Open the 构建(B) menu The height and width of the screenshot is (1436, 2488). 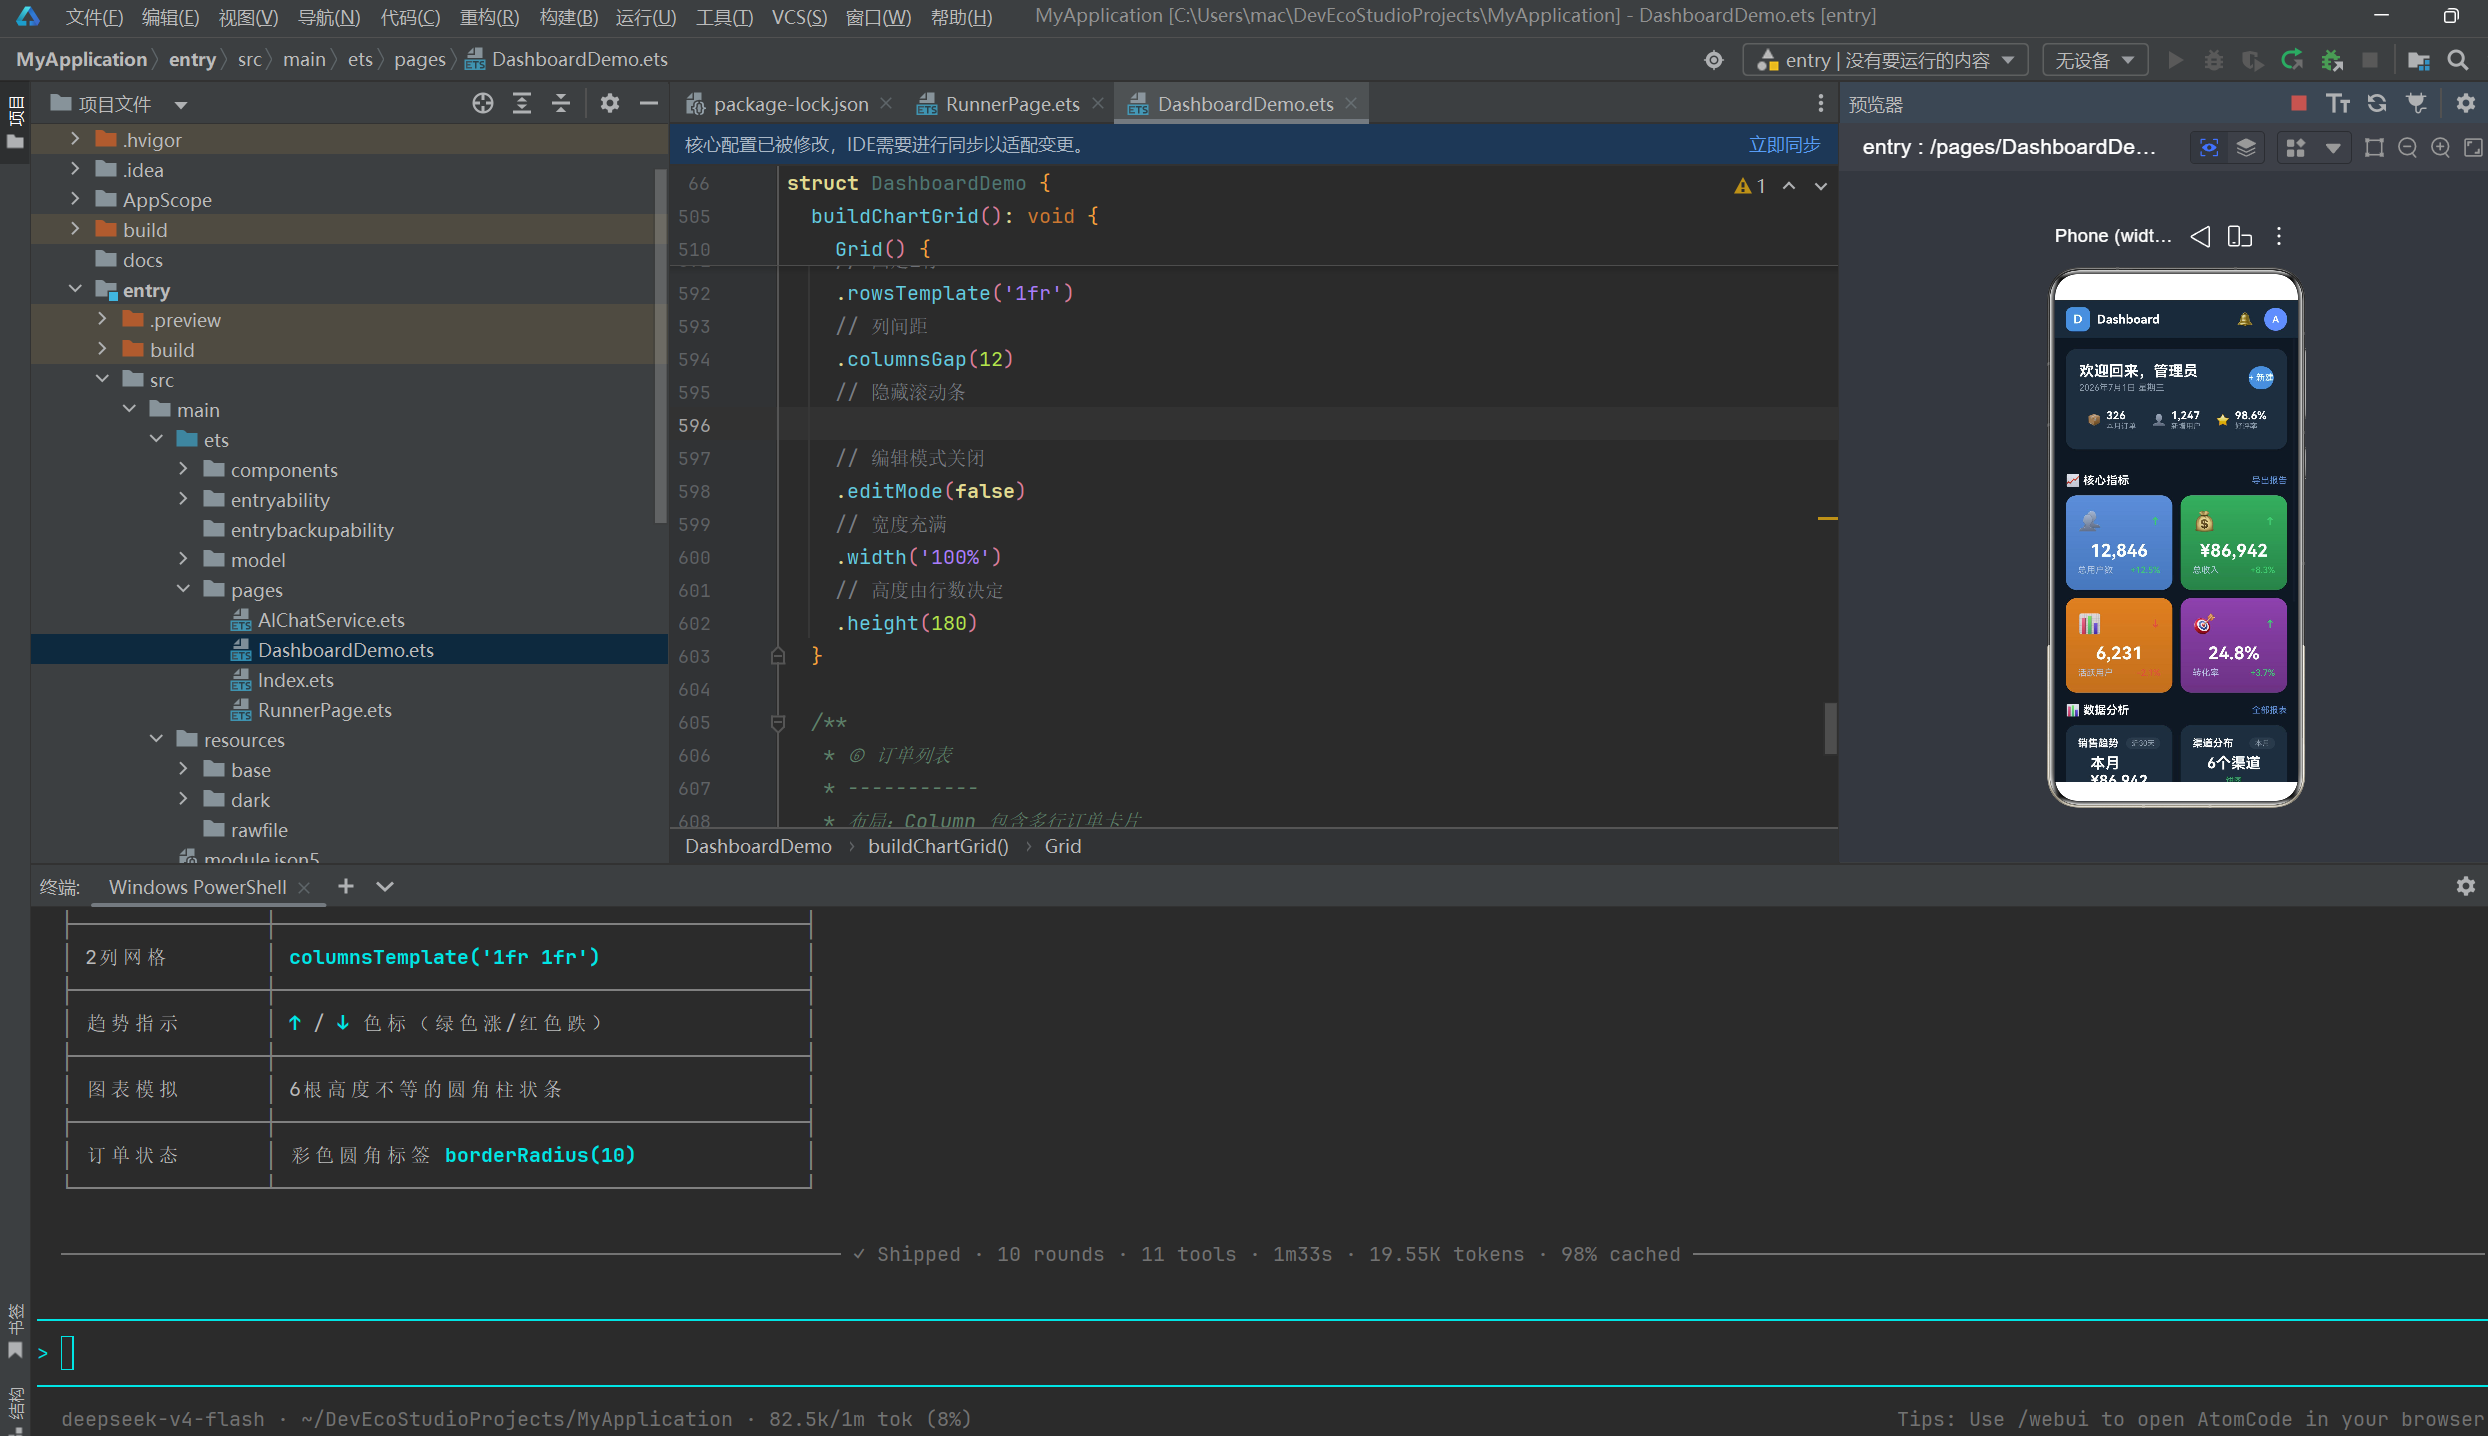pyautogui.click(x=568, y=17)
